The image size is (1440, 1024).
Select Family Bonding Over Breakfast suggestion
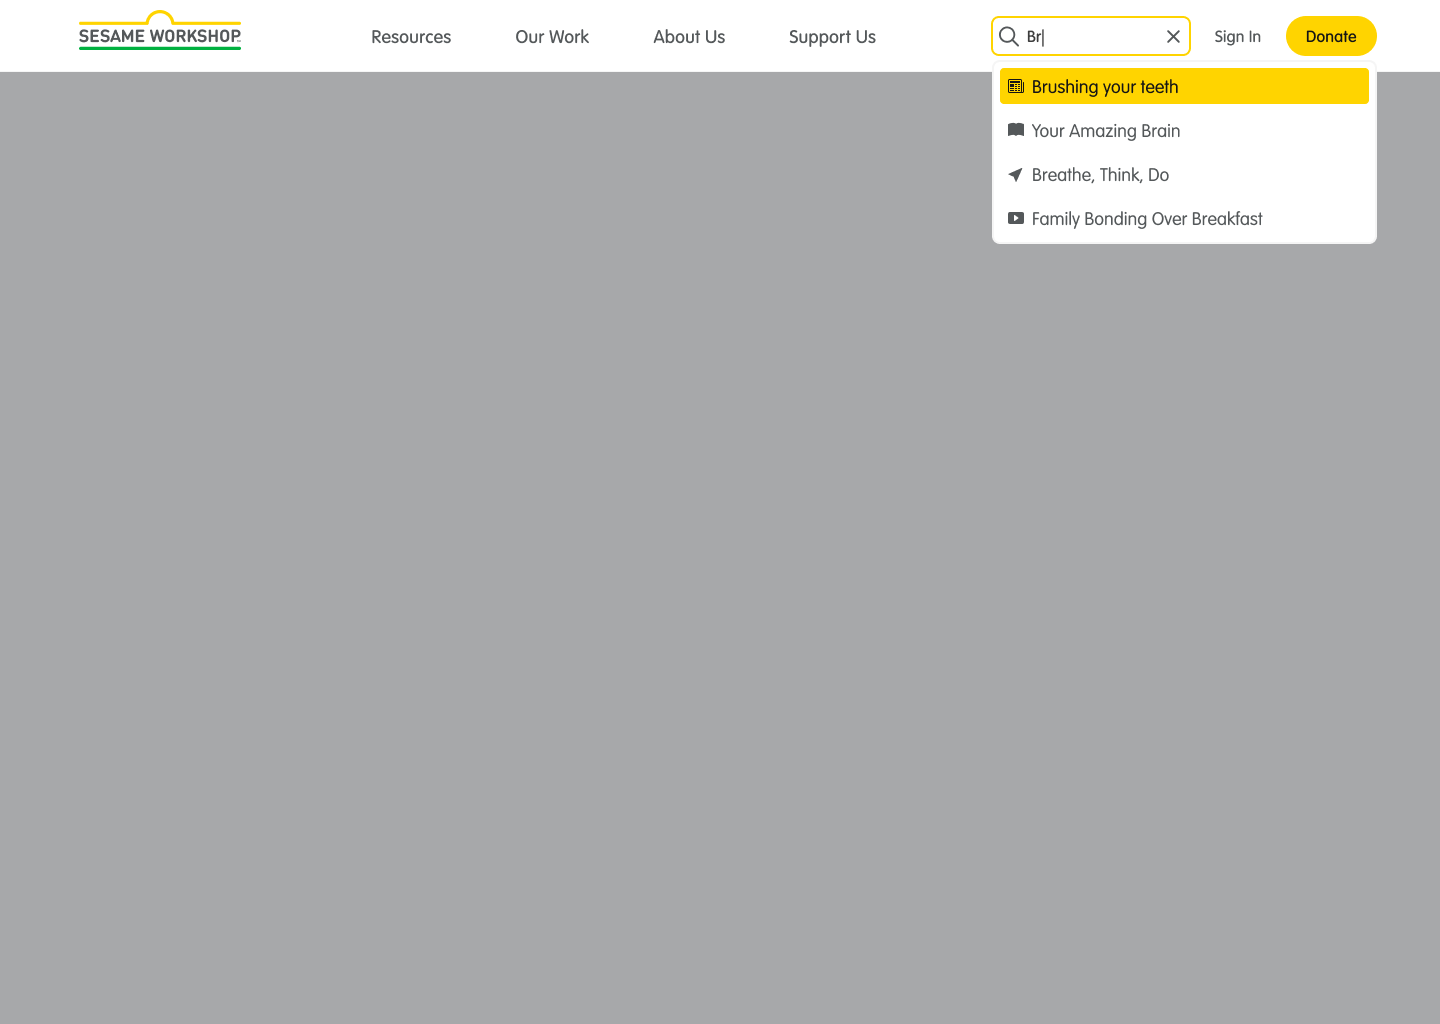coord(1147,219)
